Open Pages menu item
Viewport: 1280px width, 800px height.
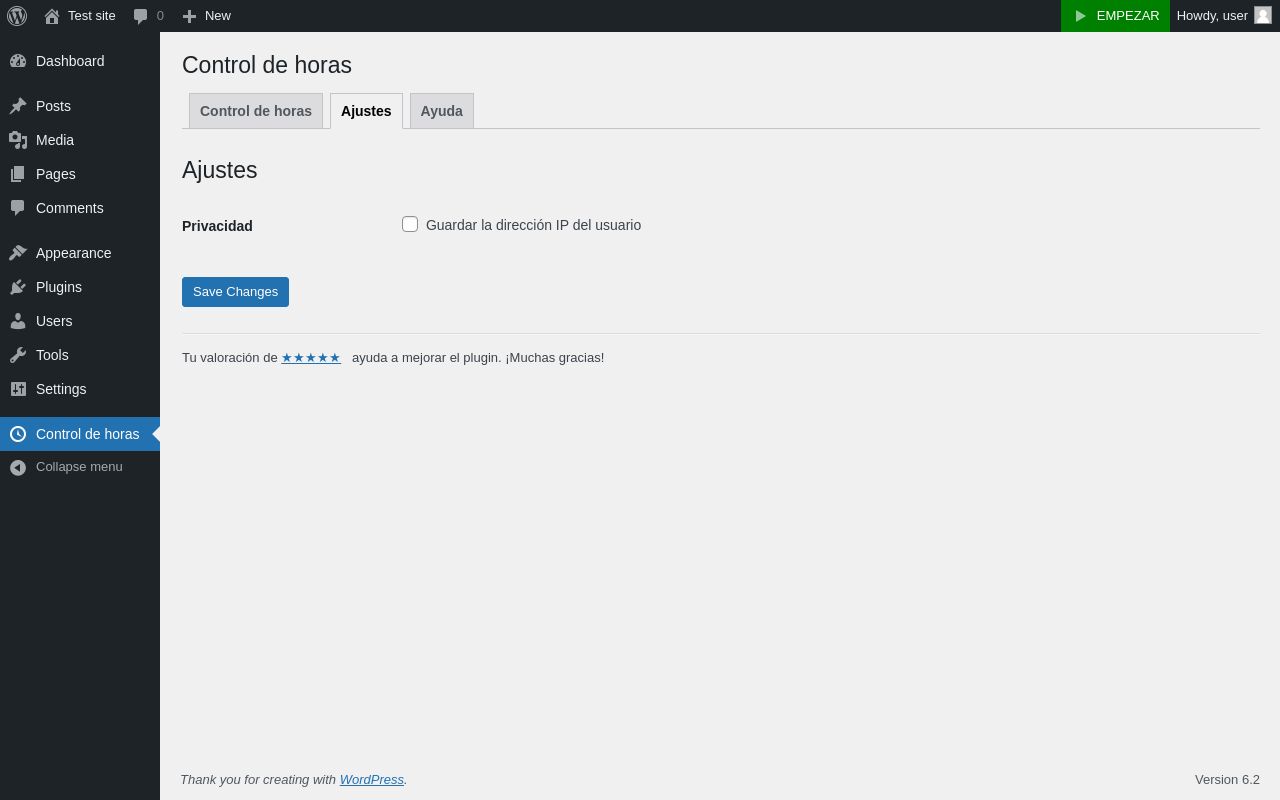click(80, 174)
